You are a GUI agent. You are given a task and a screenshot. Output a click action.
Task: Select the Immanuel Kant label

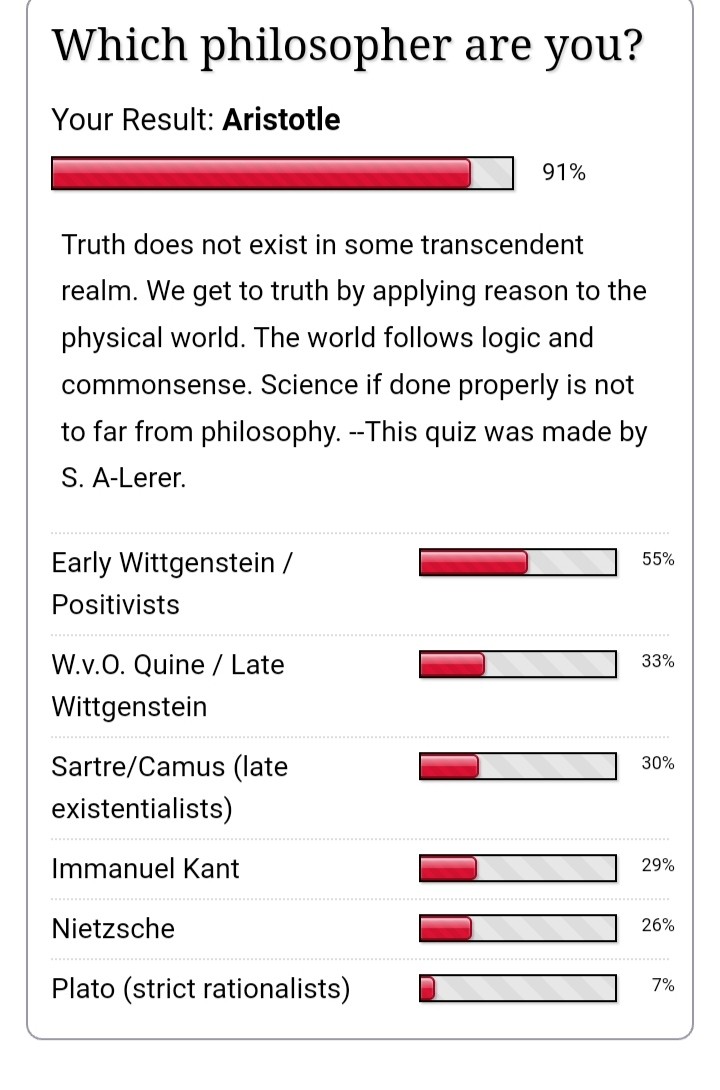tap(146, 868)
